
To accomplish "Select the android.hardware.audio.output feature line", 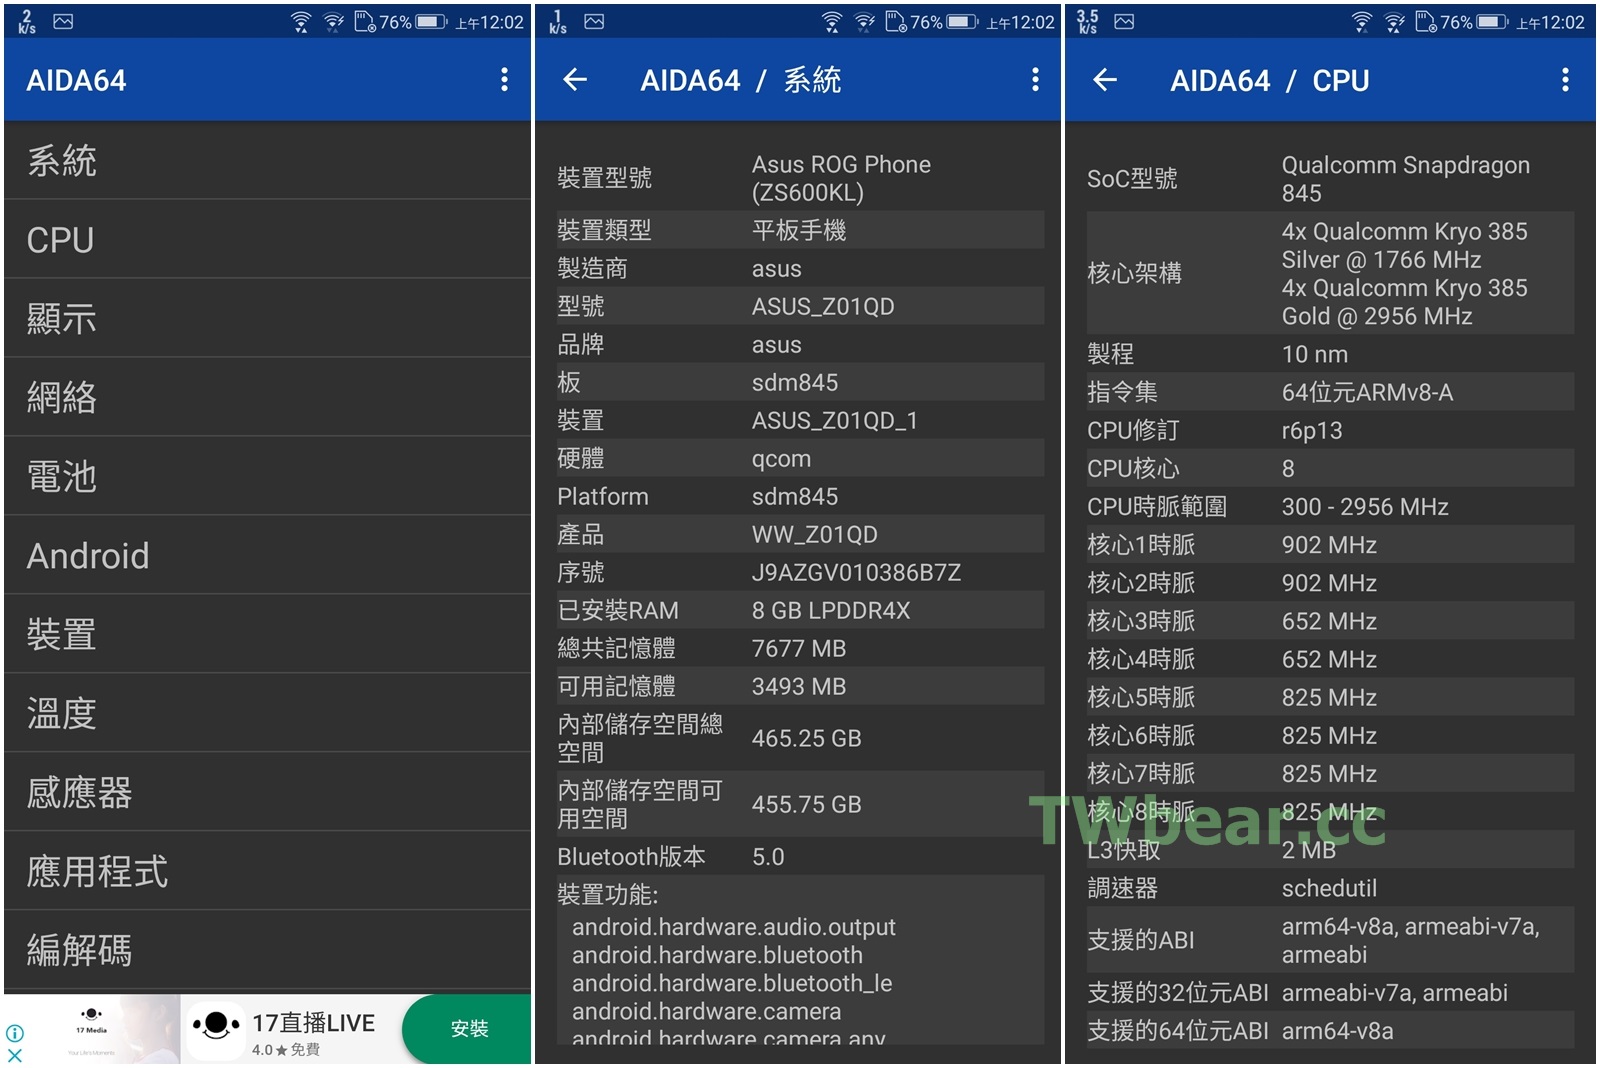I will coord(734,927).
